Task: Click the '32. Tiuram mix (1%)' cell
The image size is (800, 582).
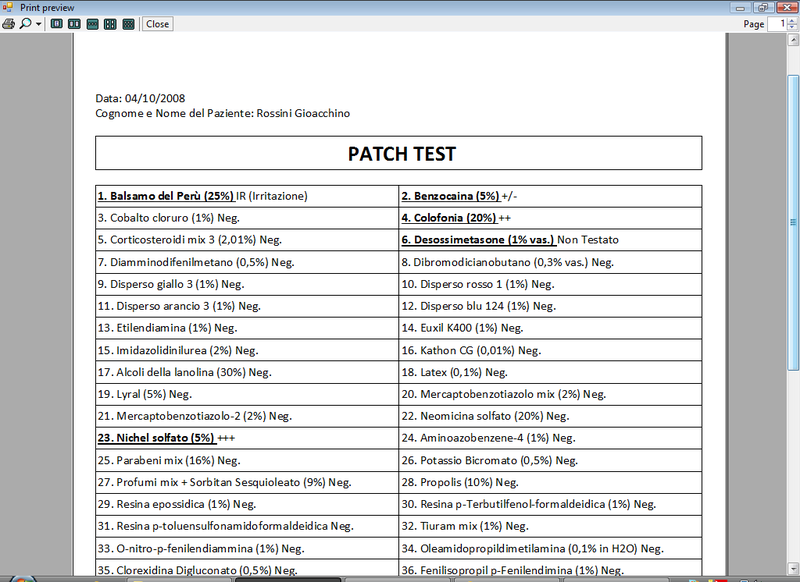Action: (x=551, y=526)
